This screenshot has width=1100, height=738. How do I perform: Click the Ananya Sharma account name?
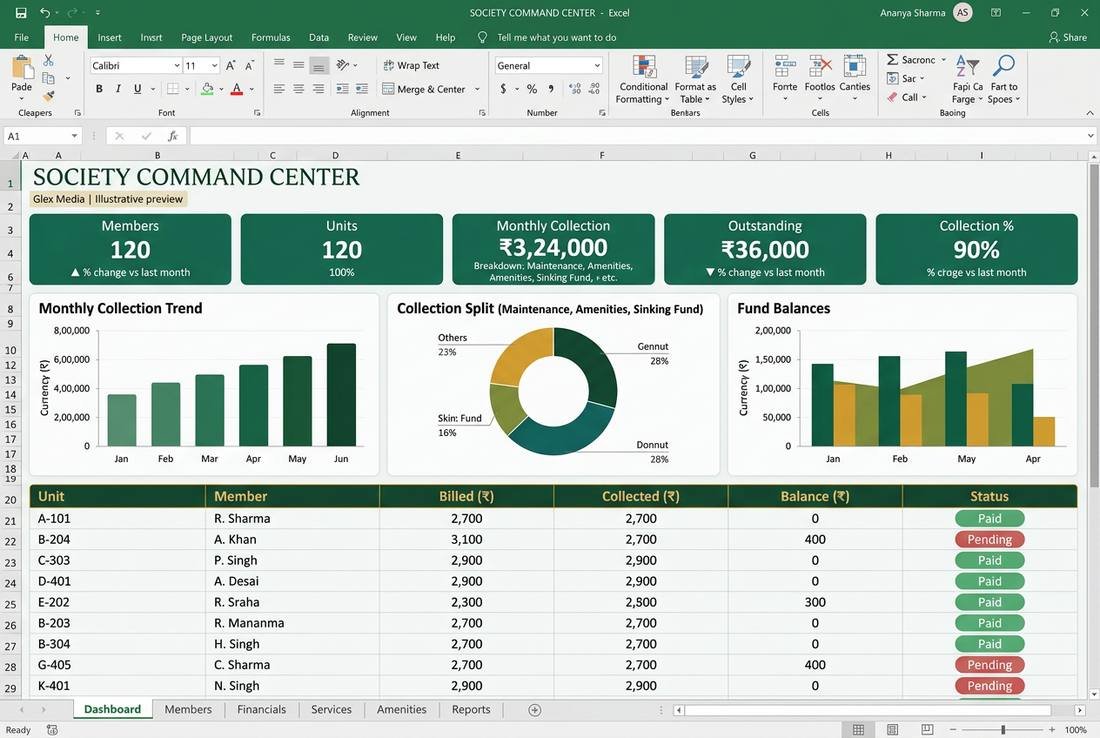coord(913,13)
